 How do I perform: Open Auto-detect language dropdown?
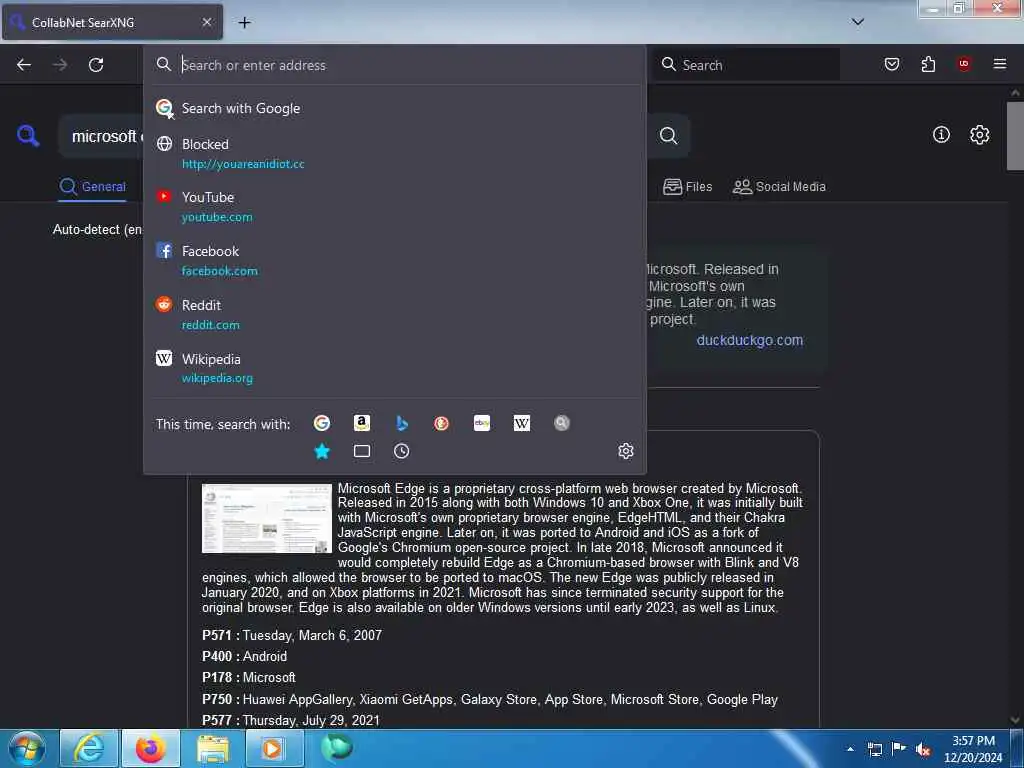[x=97, y=230]
